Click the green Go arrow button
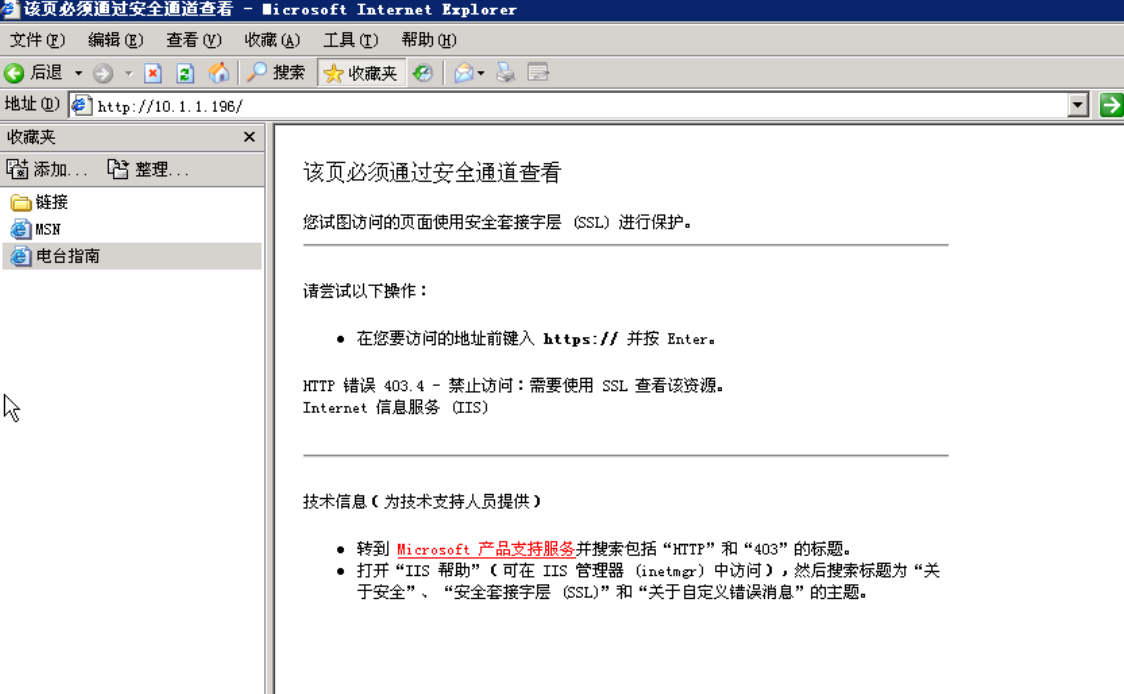The width and height of the screenshot is (1124, 694). [x=1112, y=105]
